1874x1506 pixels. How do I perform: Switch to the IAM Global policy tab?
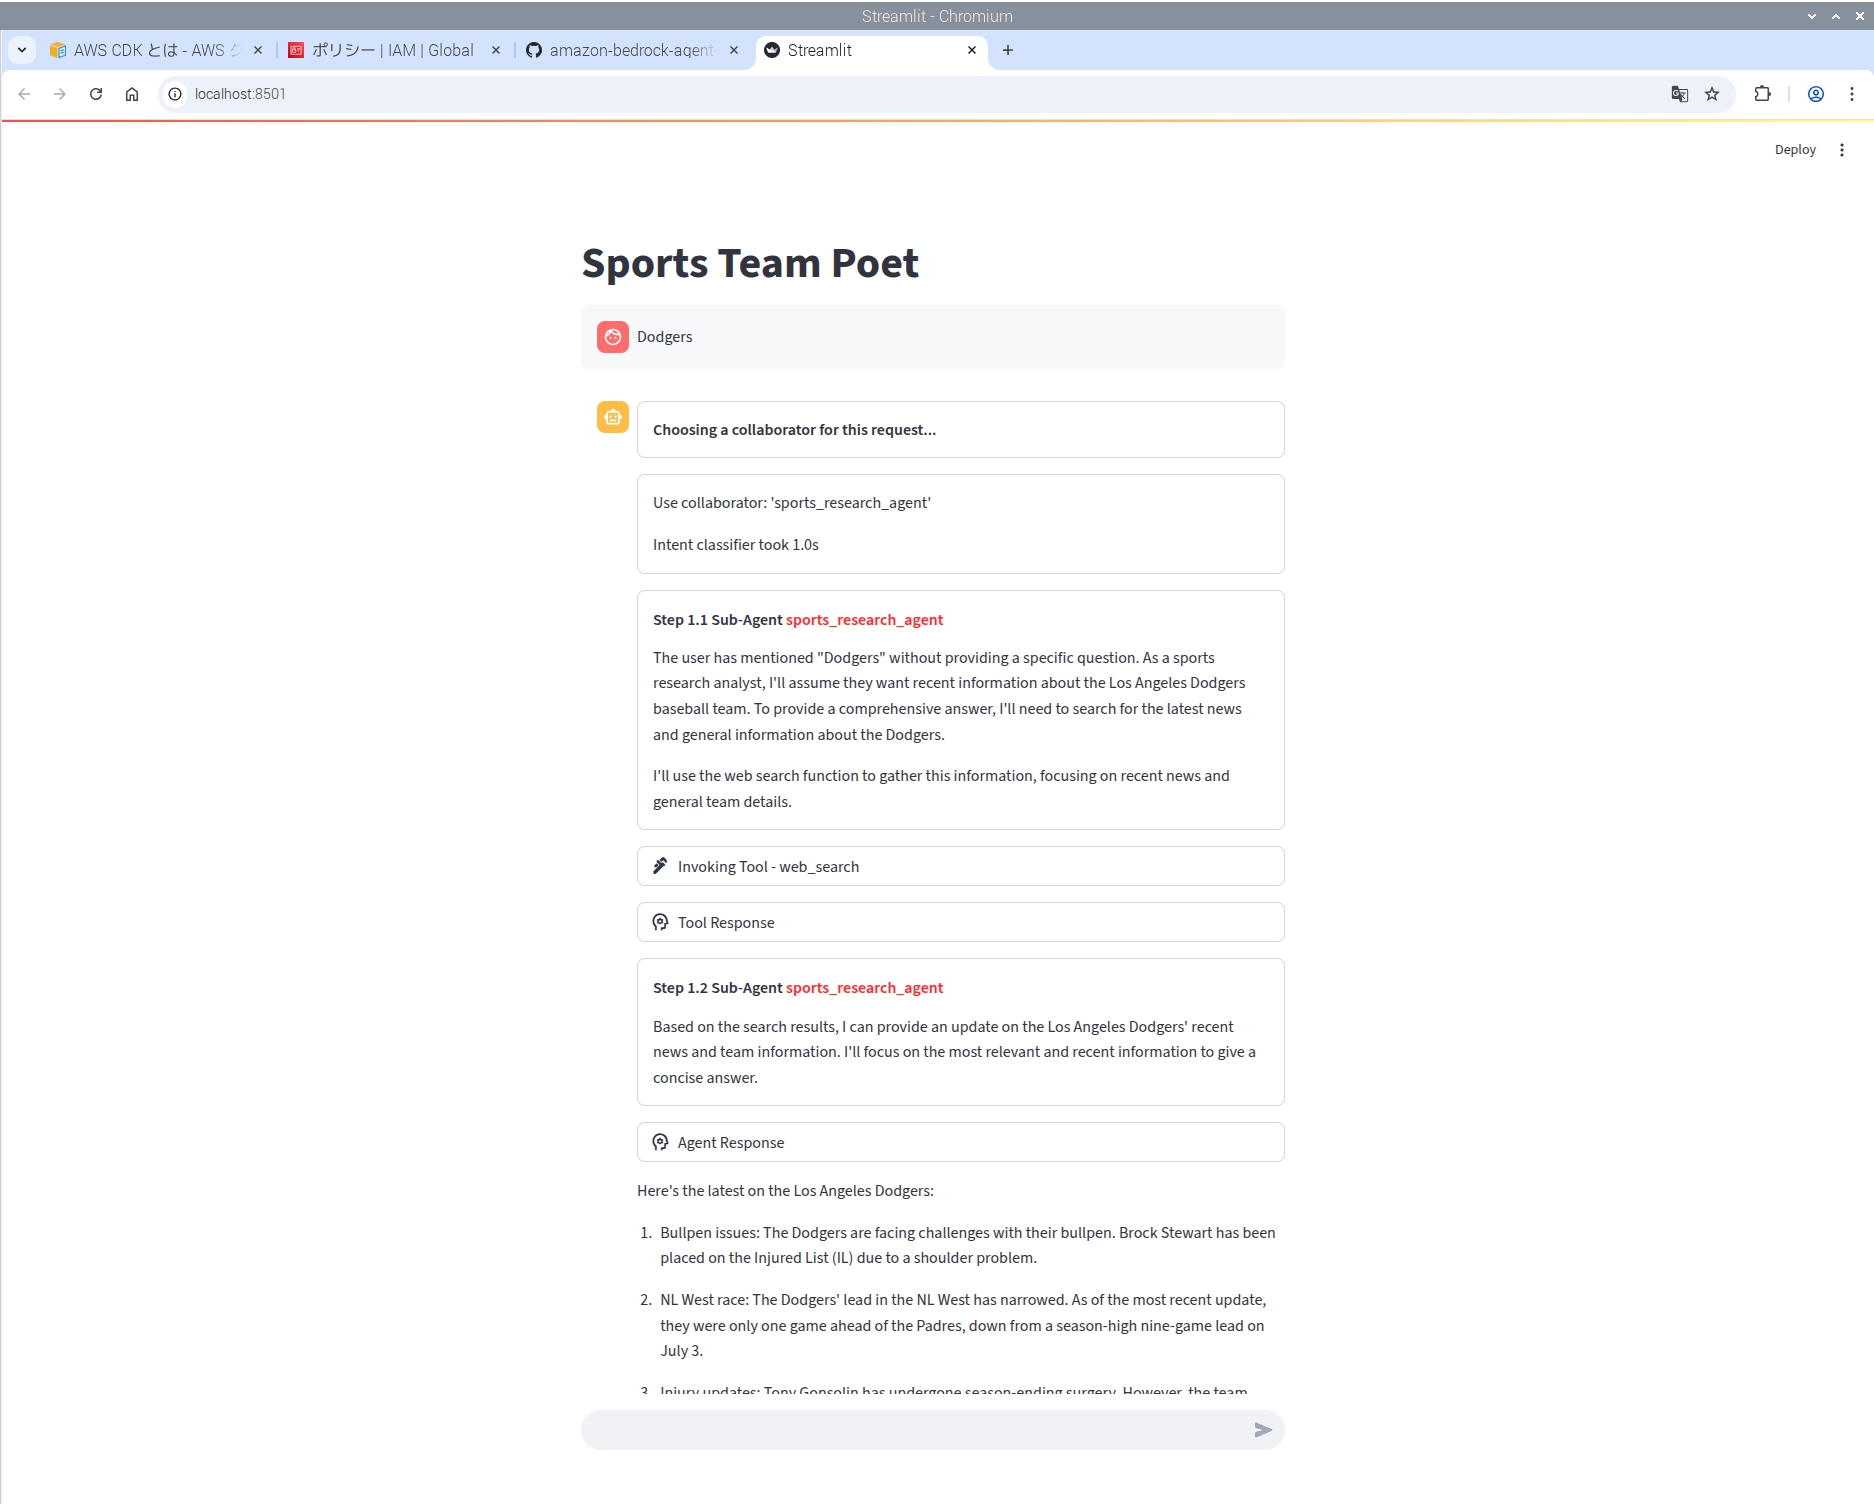click(x=392, y=50)
